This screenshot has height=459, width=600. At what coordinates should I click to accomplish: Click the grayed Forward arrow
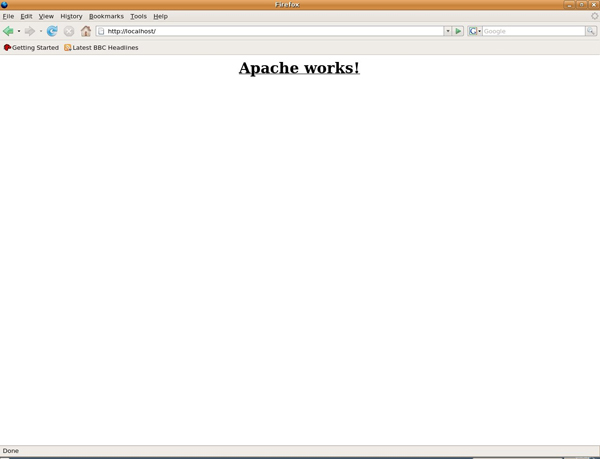coord(29,31)
